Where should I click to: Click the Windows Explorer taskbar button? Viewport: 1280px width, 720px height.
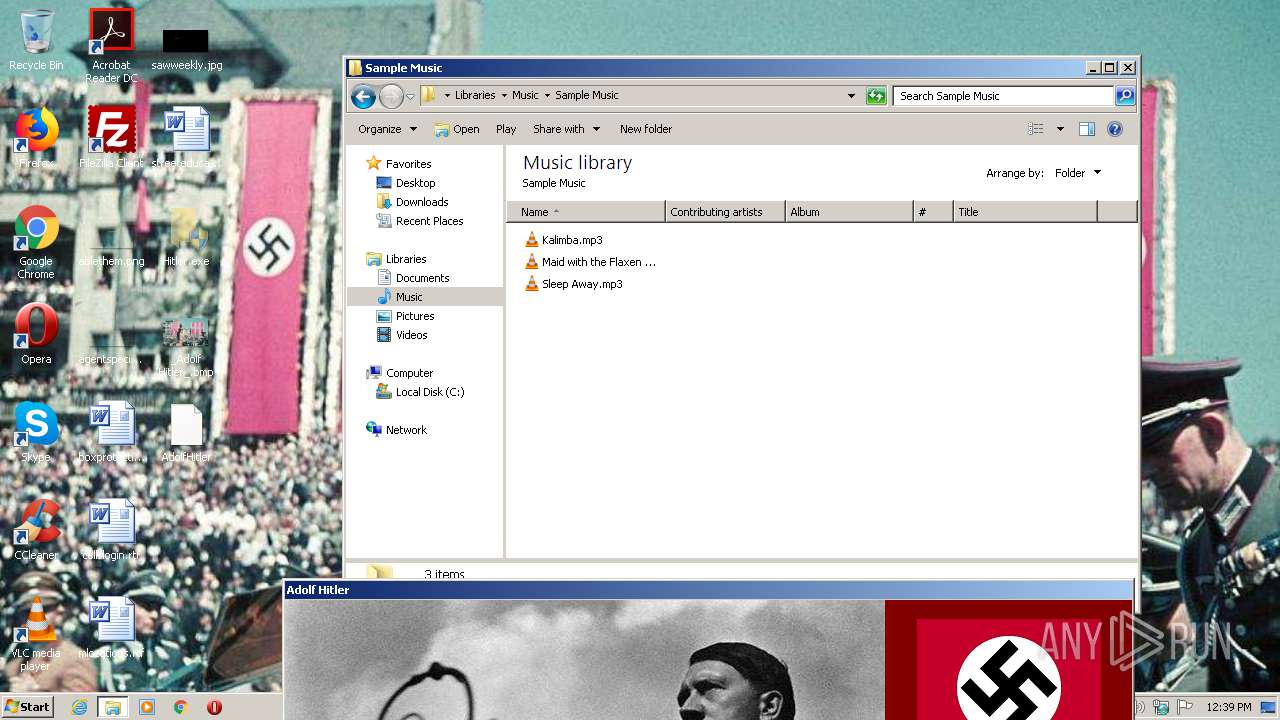(x=113, y=707)
